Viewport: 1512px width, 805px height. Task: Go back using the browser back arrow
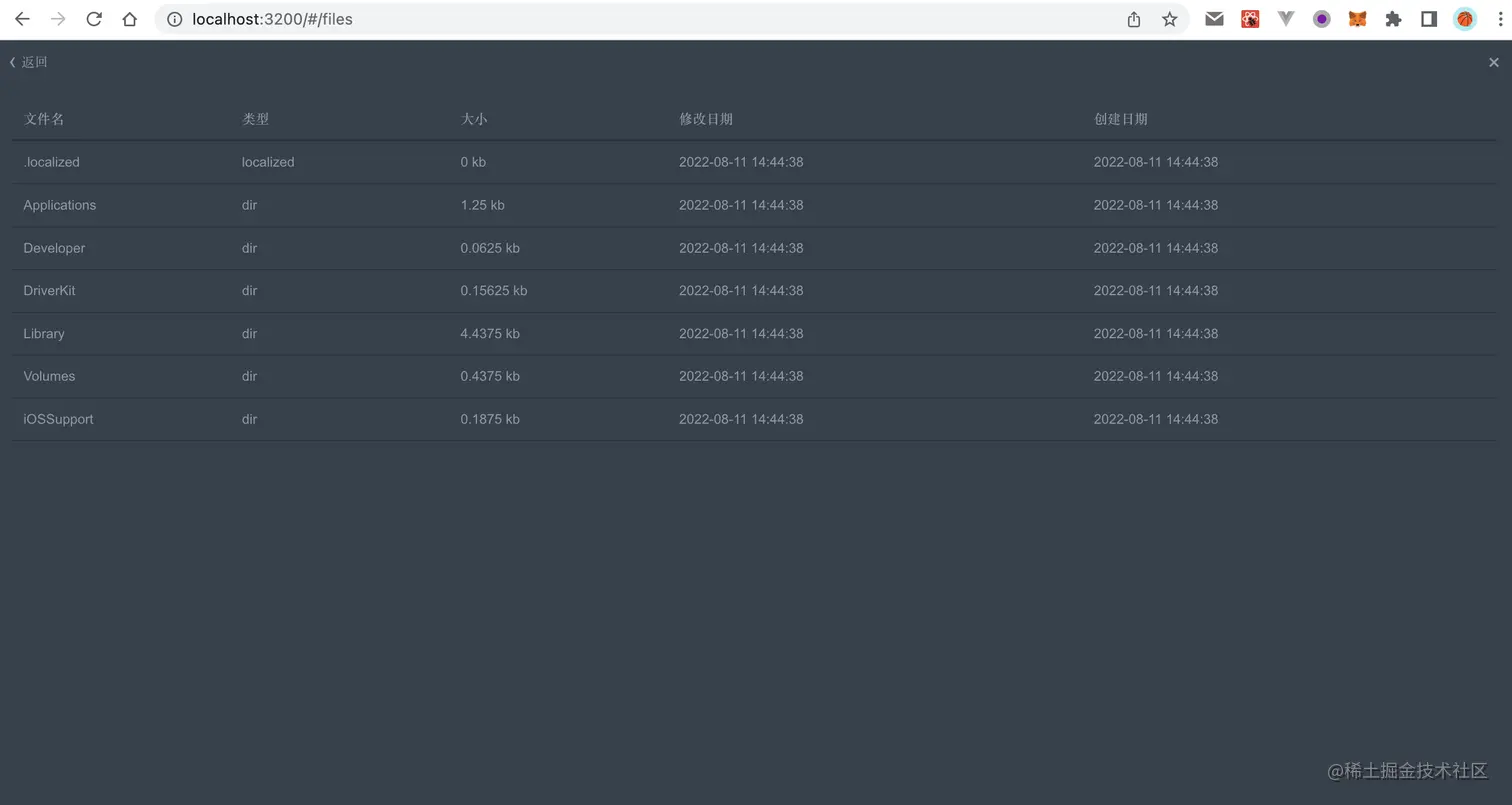pyautogui.click(x=22, y=19)
